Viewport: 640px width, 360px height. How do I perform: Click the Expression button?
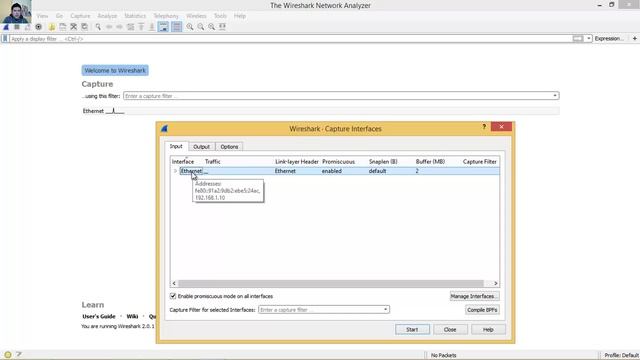(609, 38)
